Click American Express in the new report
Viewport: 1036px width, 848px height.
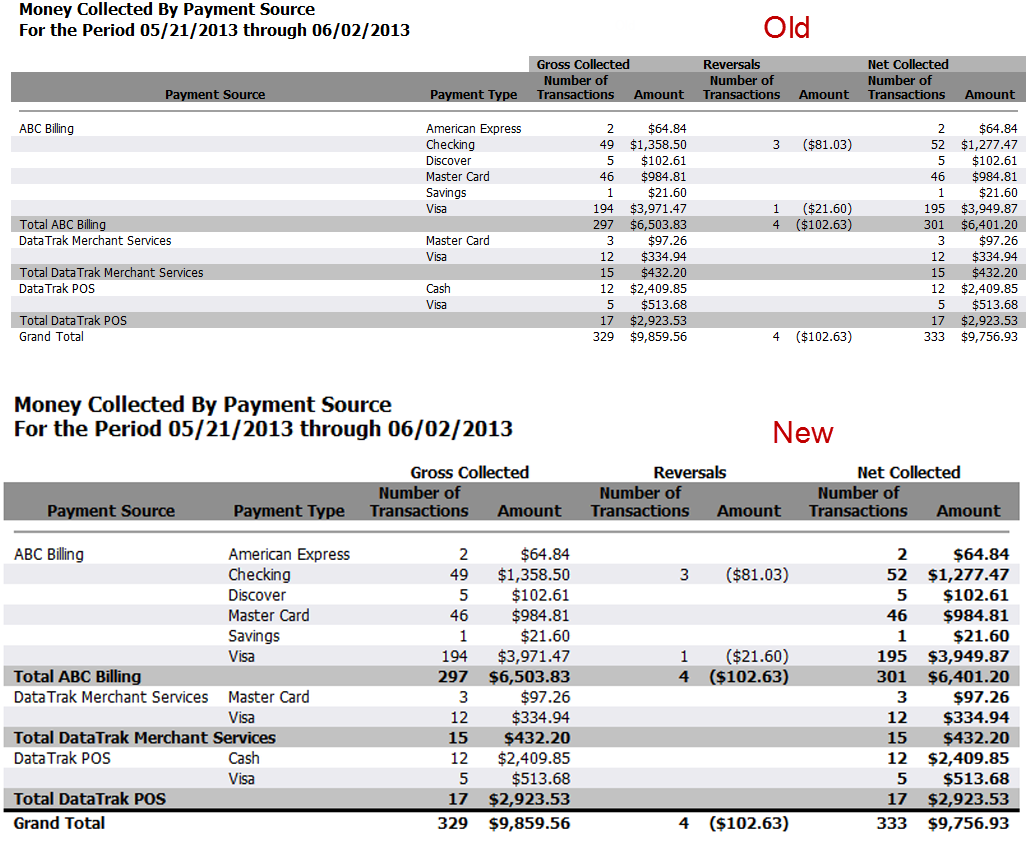click(x=289, y=554)
